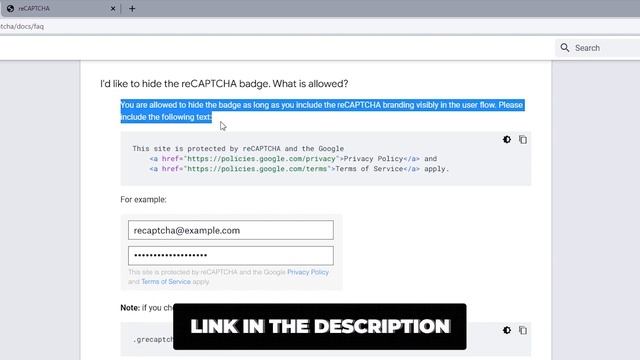The width and height of the screenshot is (640, 360).
Task: Click the search magnifier icon
Action: point(565,48)
